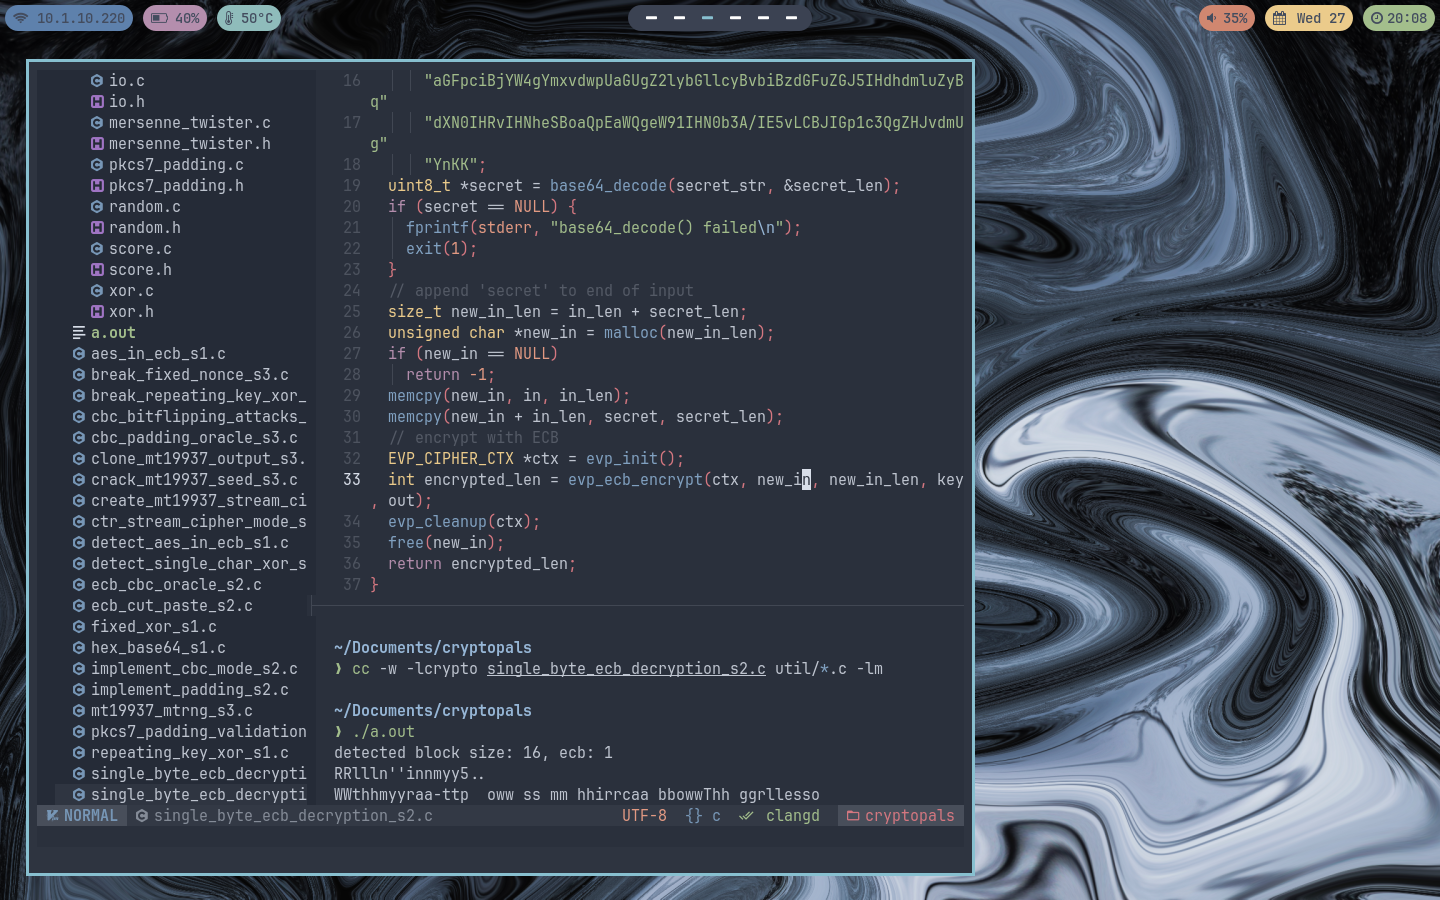Screen dimensions: 1440x900
Task: Click C icon next to random.c
Action: (x=97, y=206)
